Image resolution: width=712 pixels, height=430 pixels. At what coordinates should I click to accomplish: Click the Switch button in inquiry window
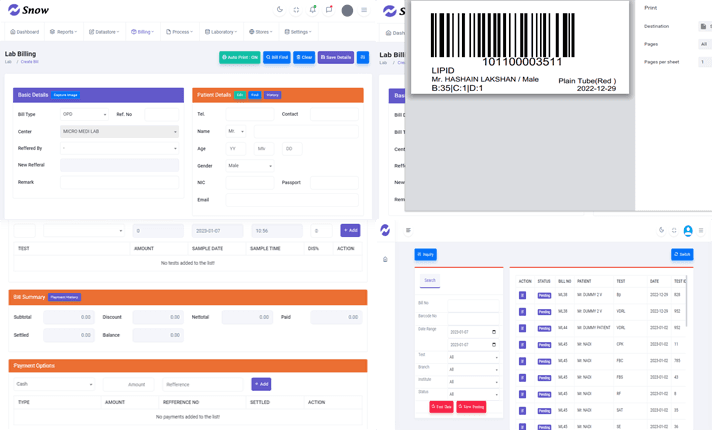pos(682,254)
